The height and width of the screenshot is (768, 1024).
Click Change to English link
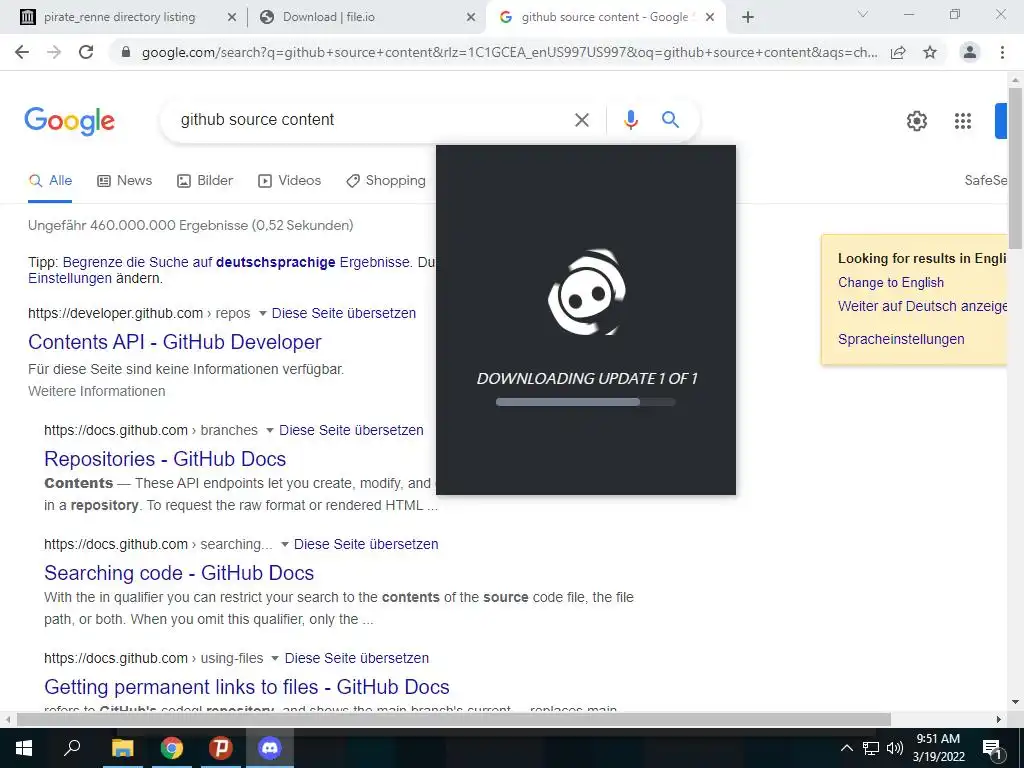pyautogui.click(x=891, y=283)
